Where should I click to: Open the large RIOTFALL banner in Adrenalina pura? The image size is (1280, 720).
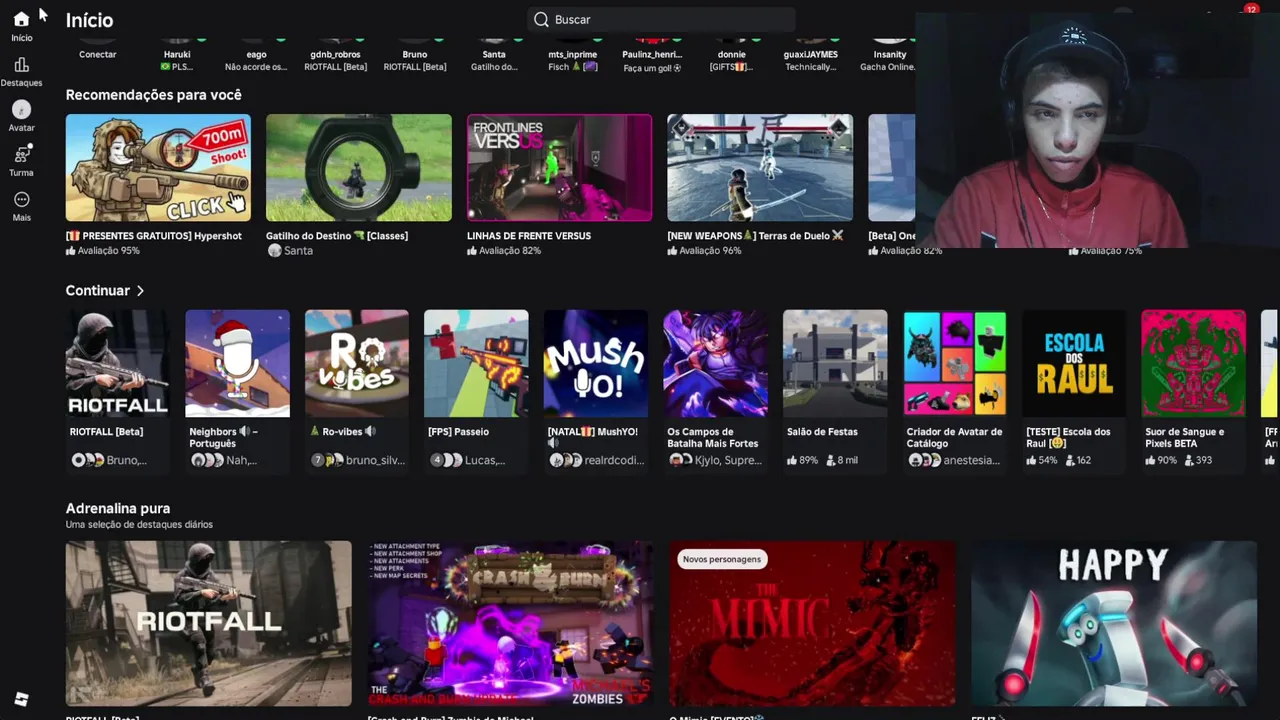click(x=209, y=624)
